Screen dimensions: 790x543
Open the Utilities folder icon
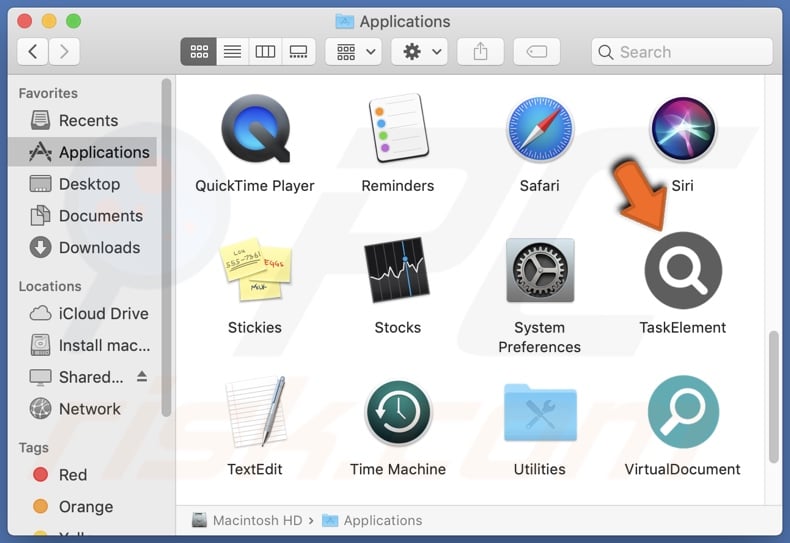[x=540, y=413]
